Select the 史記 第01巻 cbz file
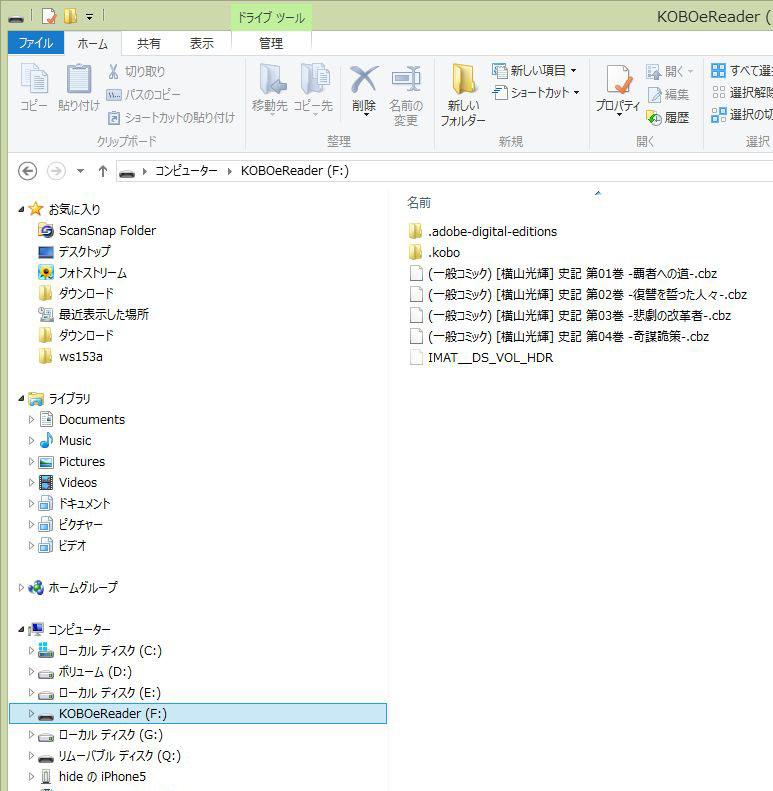This screenshot has width=773, height=791. [x=563, y=273]
